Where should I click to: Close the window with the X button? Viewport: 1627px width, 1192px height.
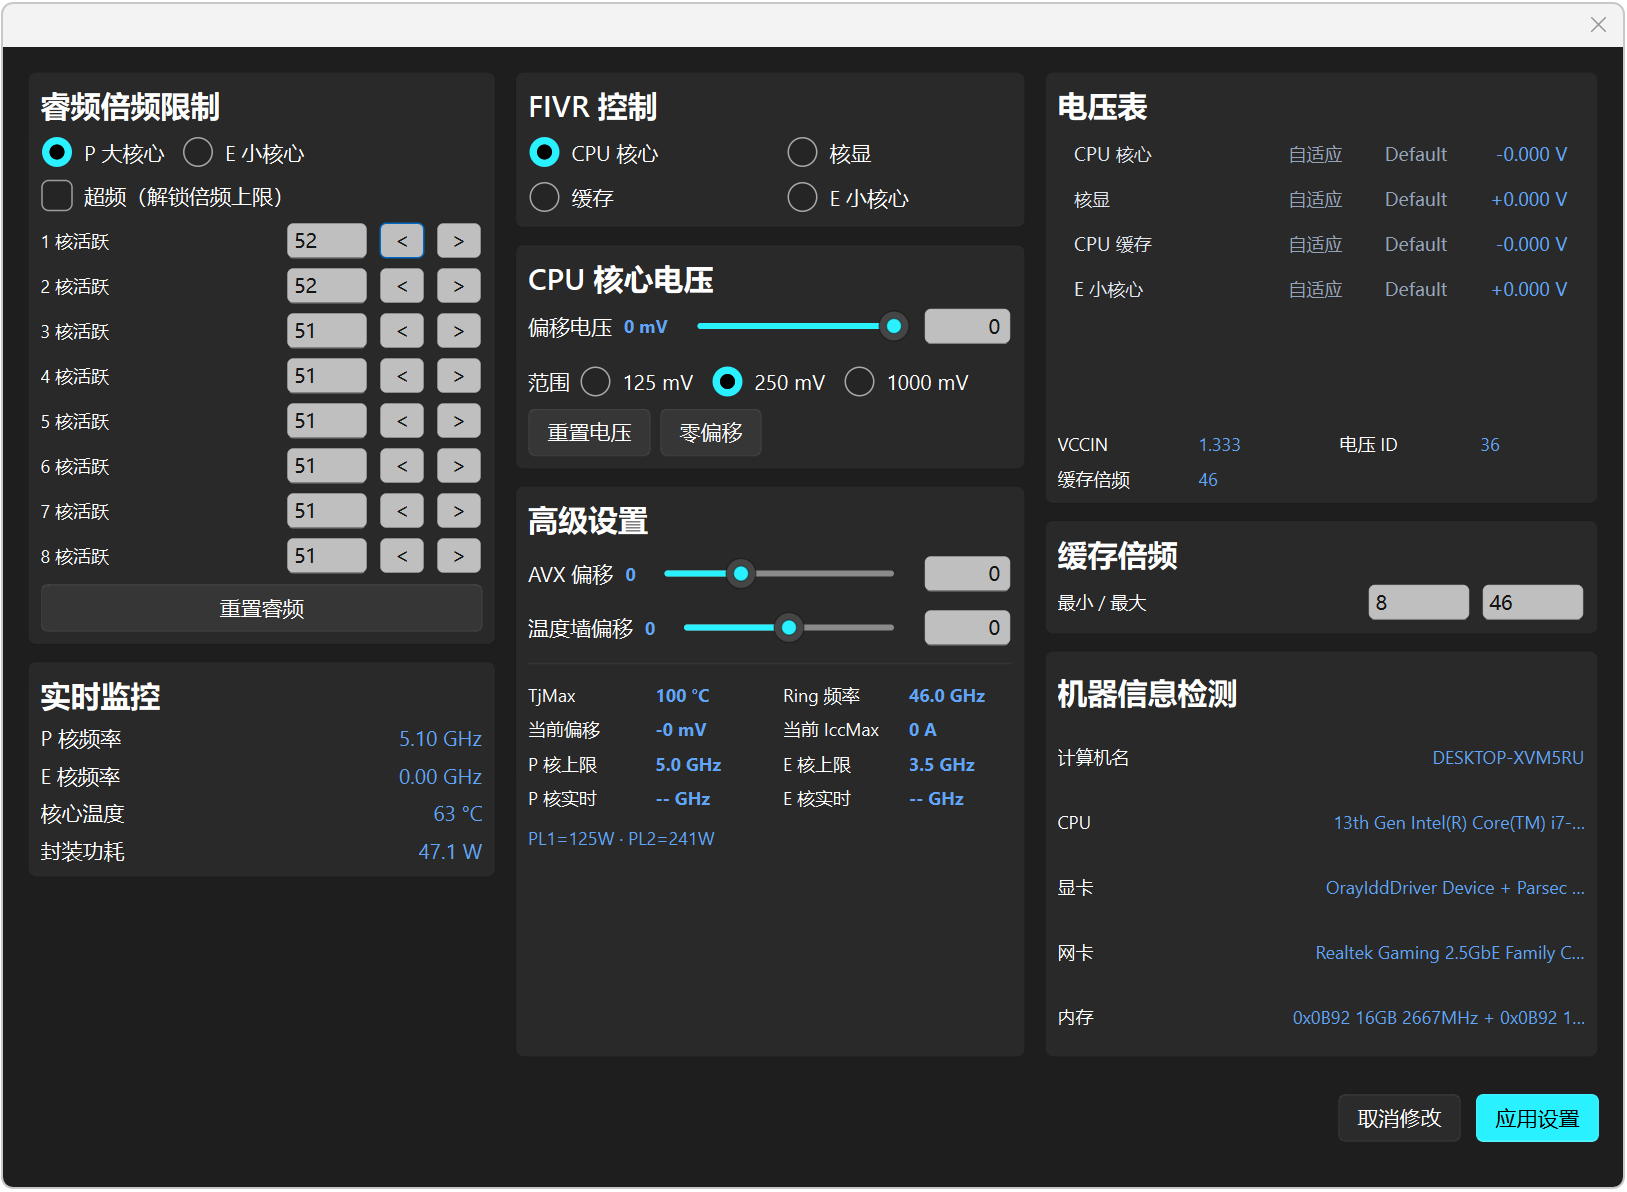tap(1598, 24)
